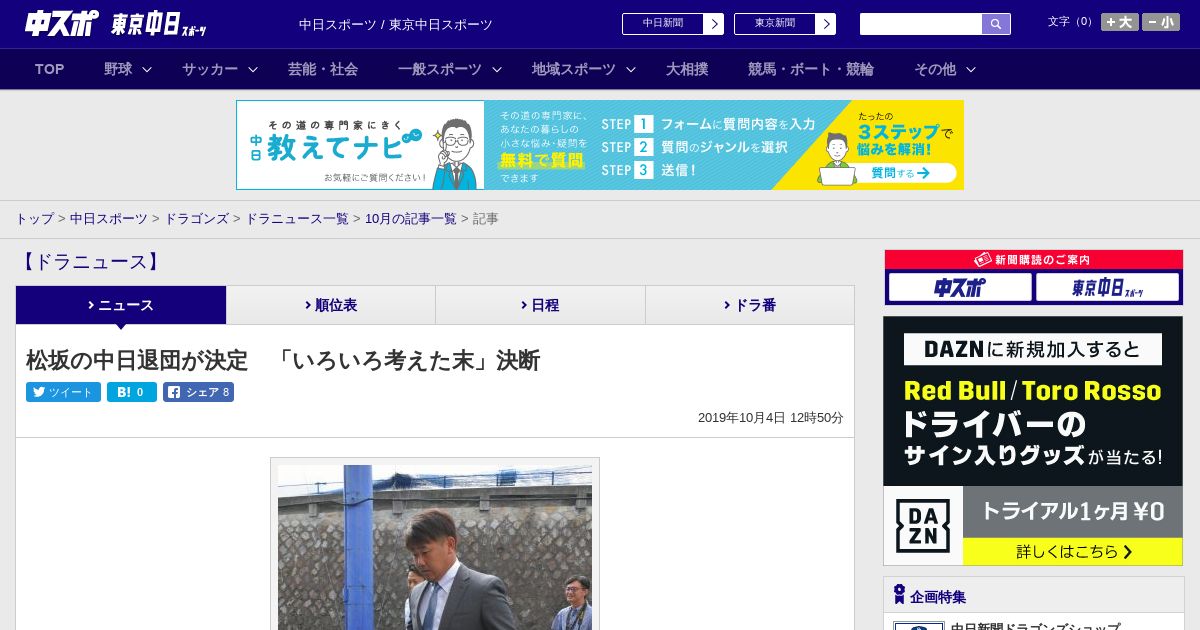Image resolution: width=1200 pixels, height=630 pixels.
Task: Click the date 2019年10月4日 12時50分
Action: point(771,418)
